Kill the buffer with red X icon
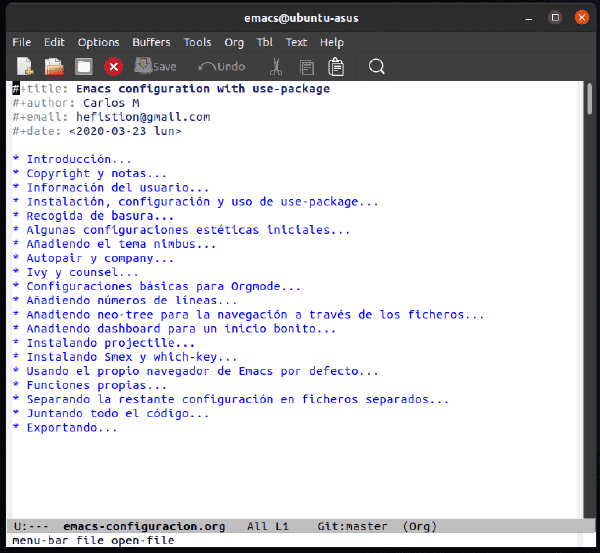This screenshot has height=553, width=600. click(x=113, y=67)
